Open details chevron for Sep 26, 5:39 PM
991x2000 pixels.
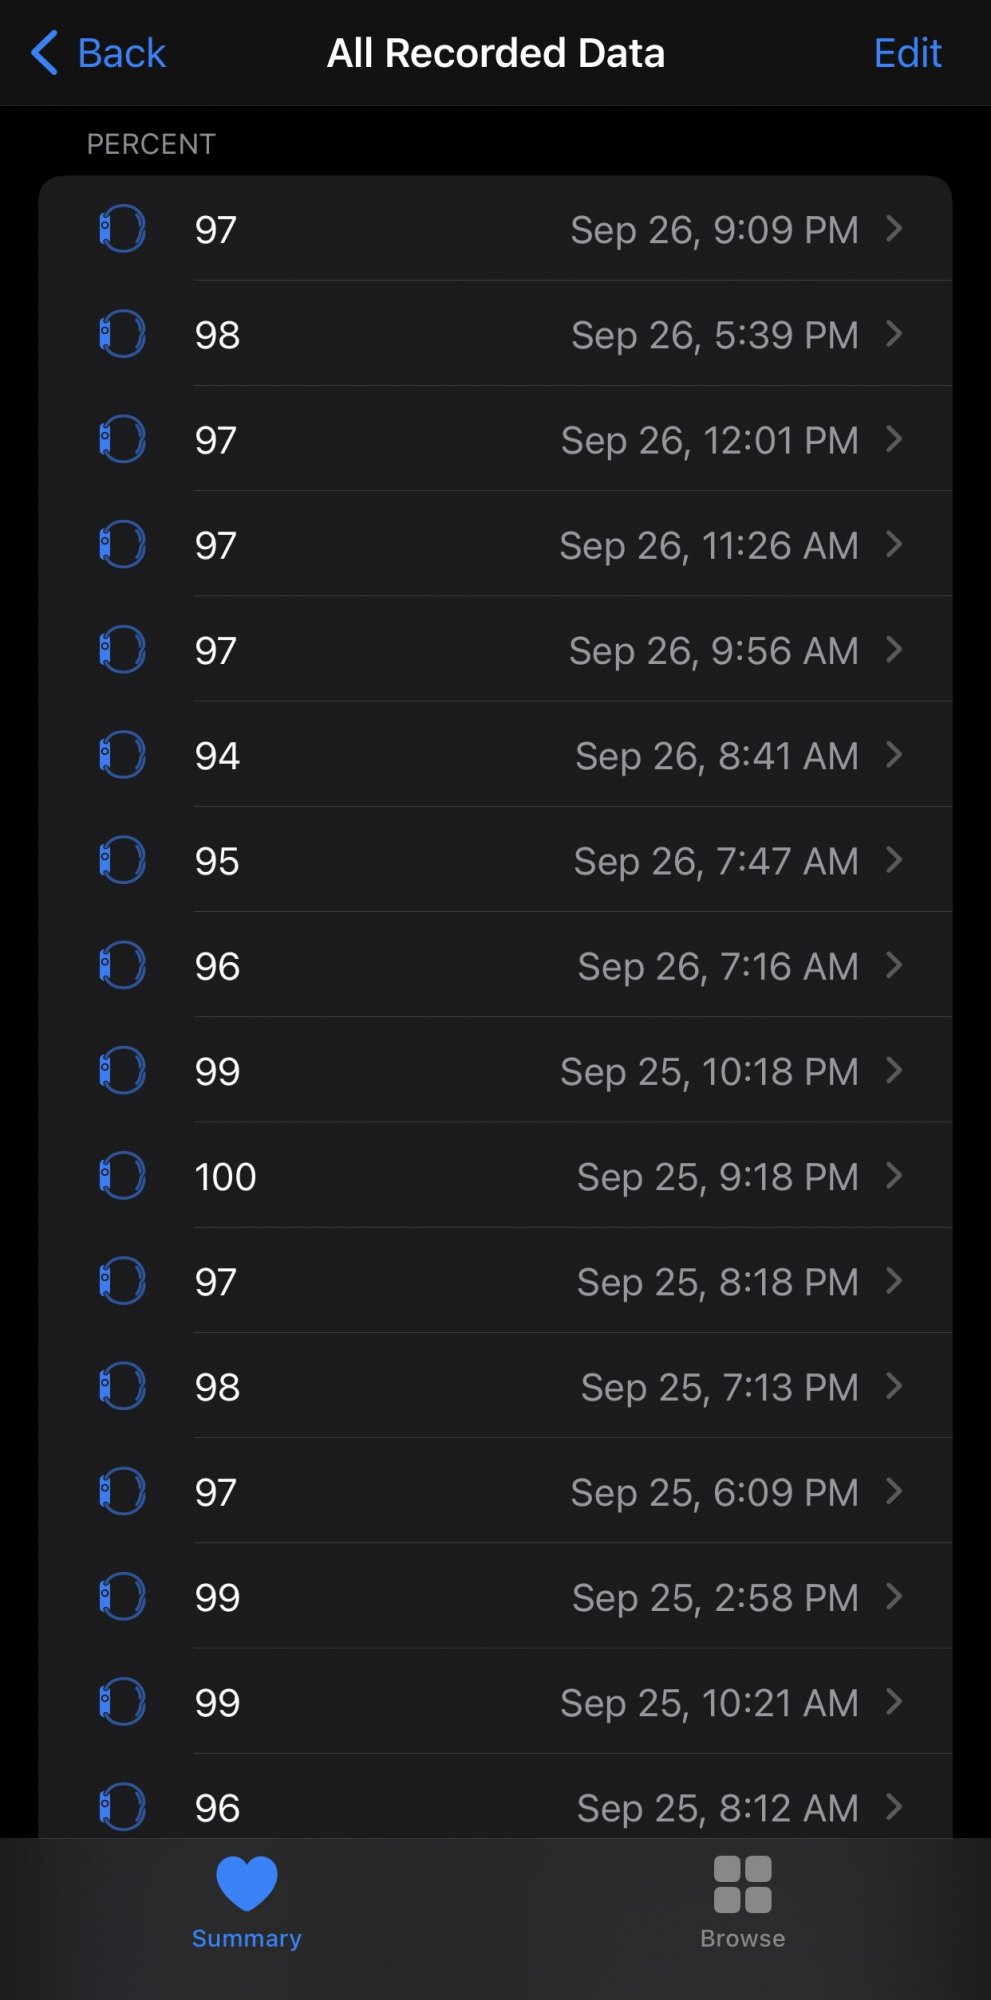pyautogui.click(x=895, y=334)
